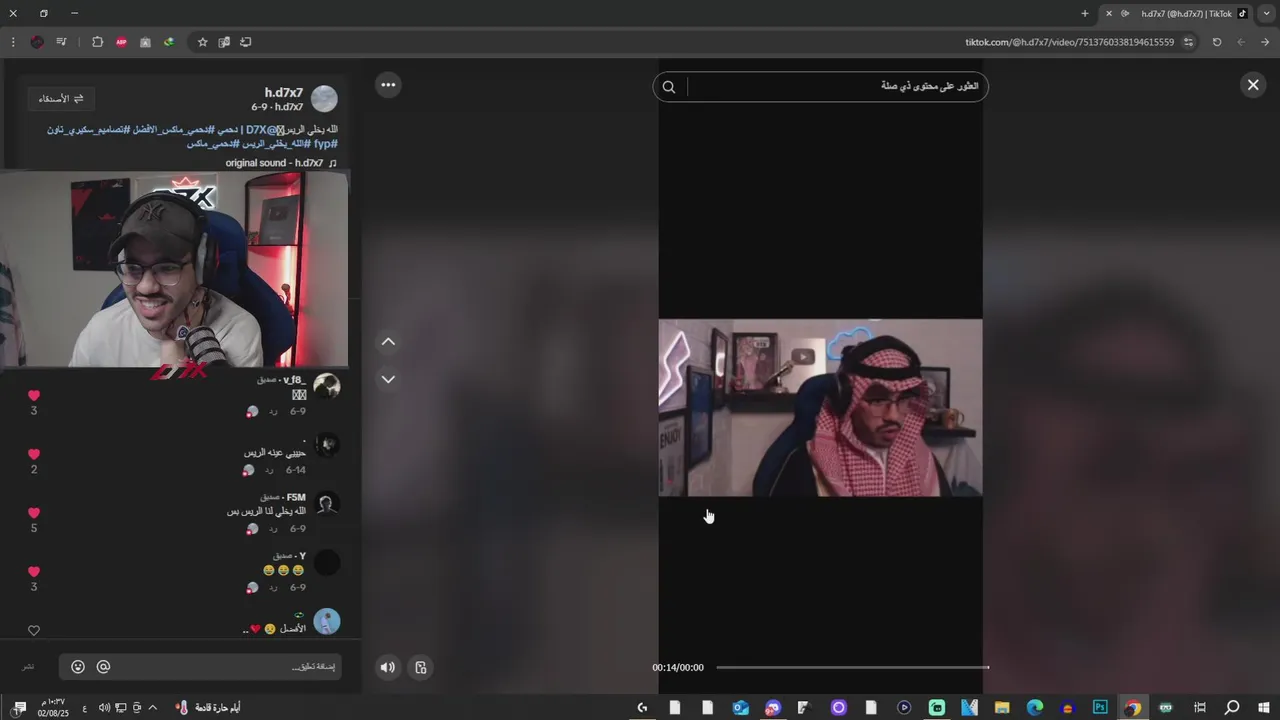Reload the page
The image size is (1280, 720).
point(1217,42)
